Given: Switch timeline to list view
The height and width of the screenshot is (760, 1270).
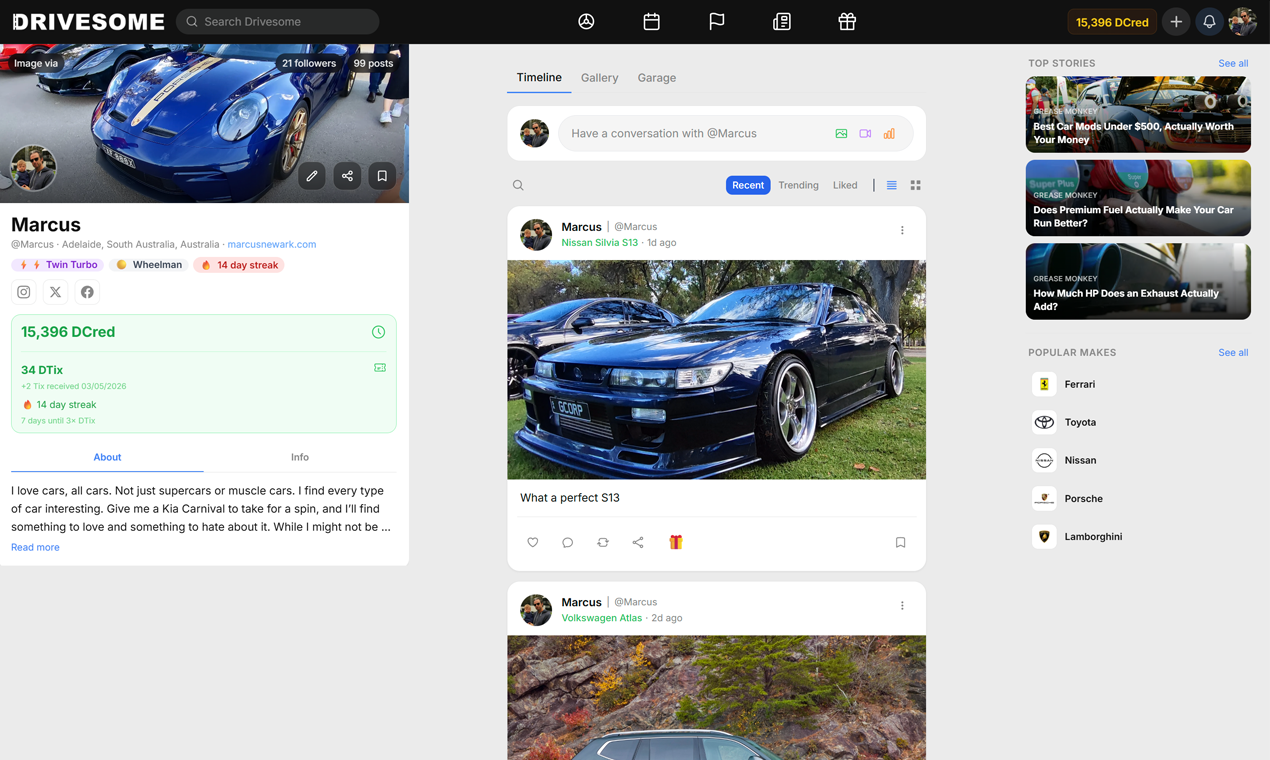Looking at the screenshot, I should [x=892, y=185].
